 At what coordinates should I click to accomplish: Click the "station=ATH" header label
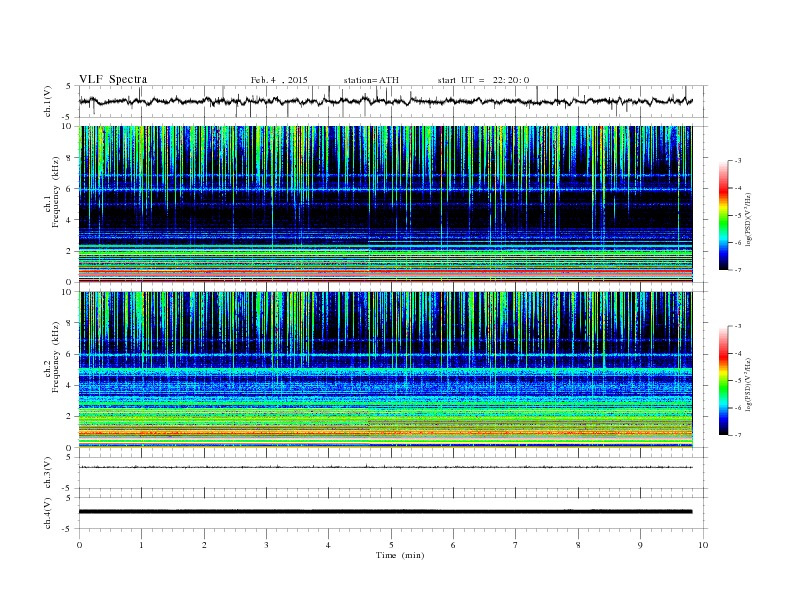coord(371,80)
